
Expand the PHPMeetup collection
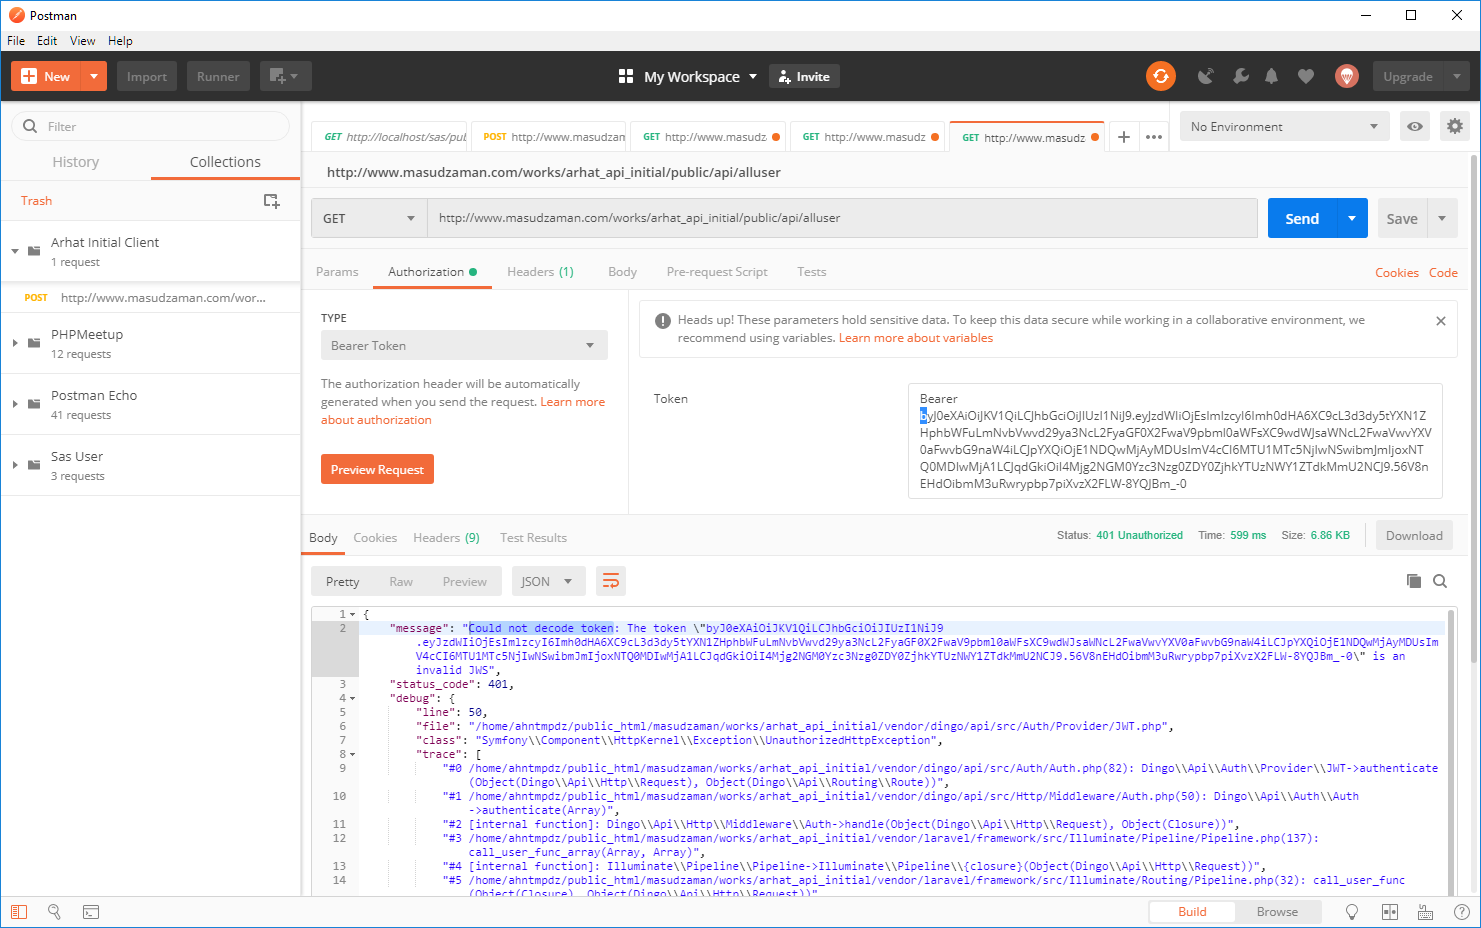15,343
